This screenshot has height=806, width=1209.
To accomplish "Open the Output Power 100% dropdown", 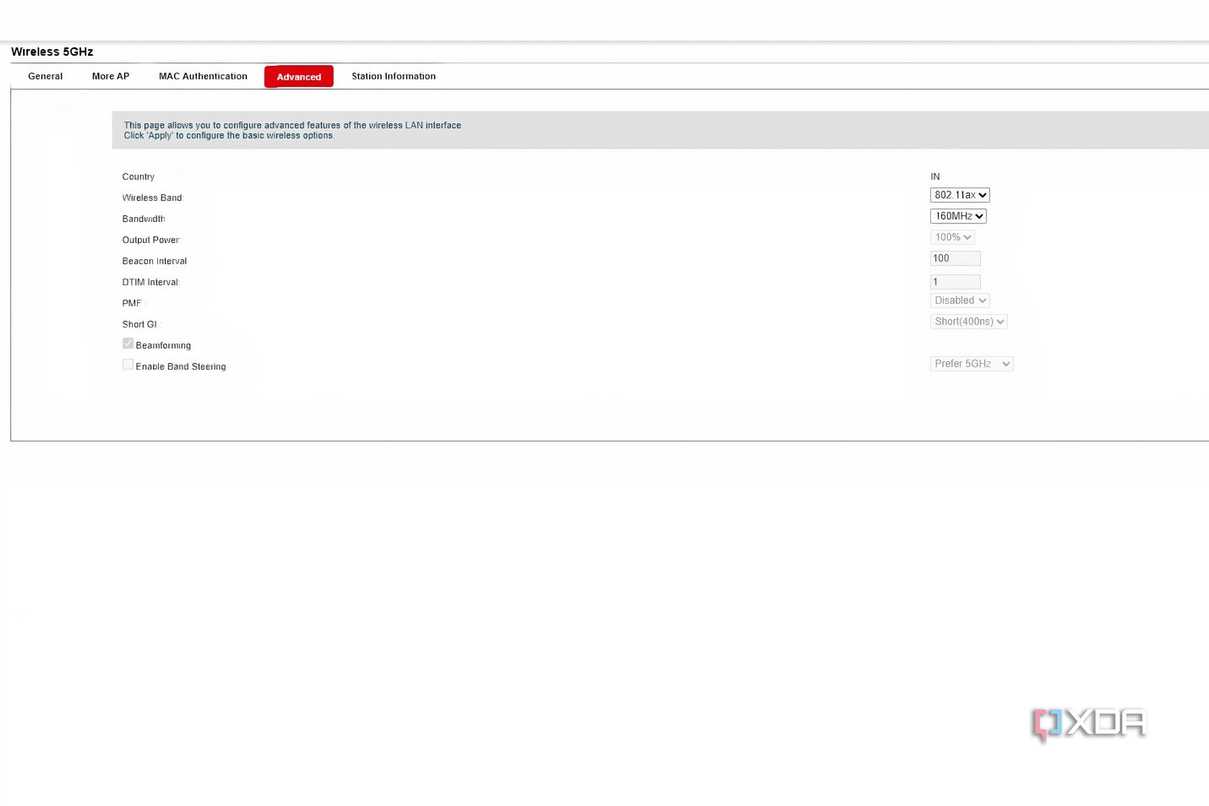I will click(952, 237).
